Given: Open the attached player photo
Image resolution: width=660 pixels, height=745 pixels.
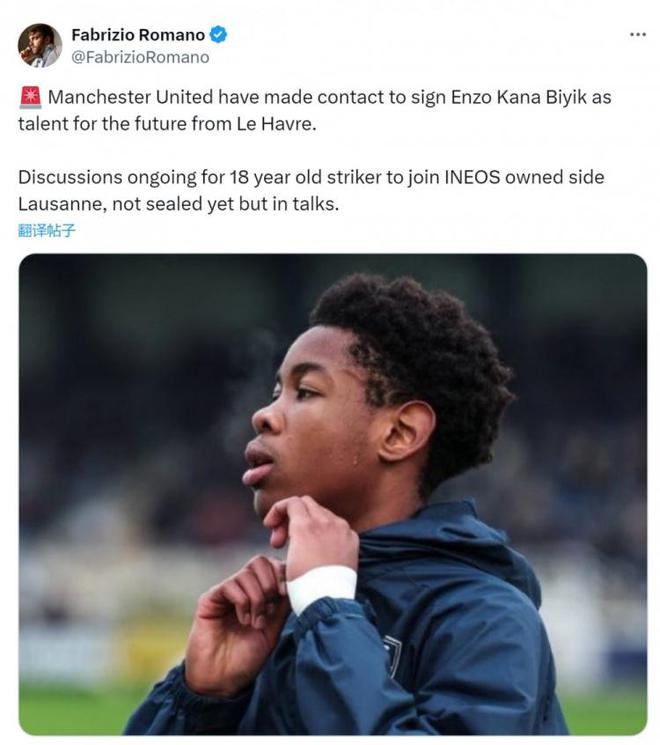Looking at the screenshot, I should tap(332, 494).
